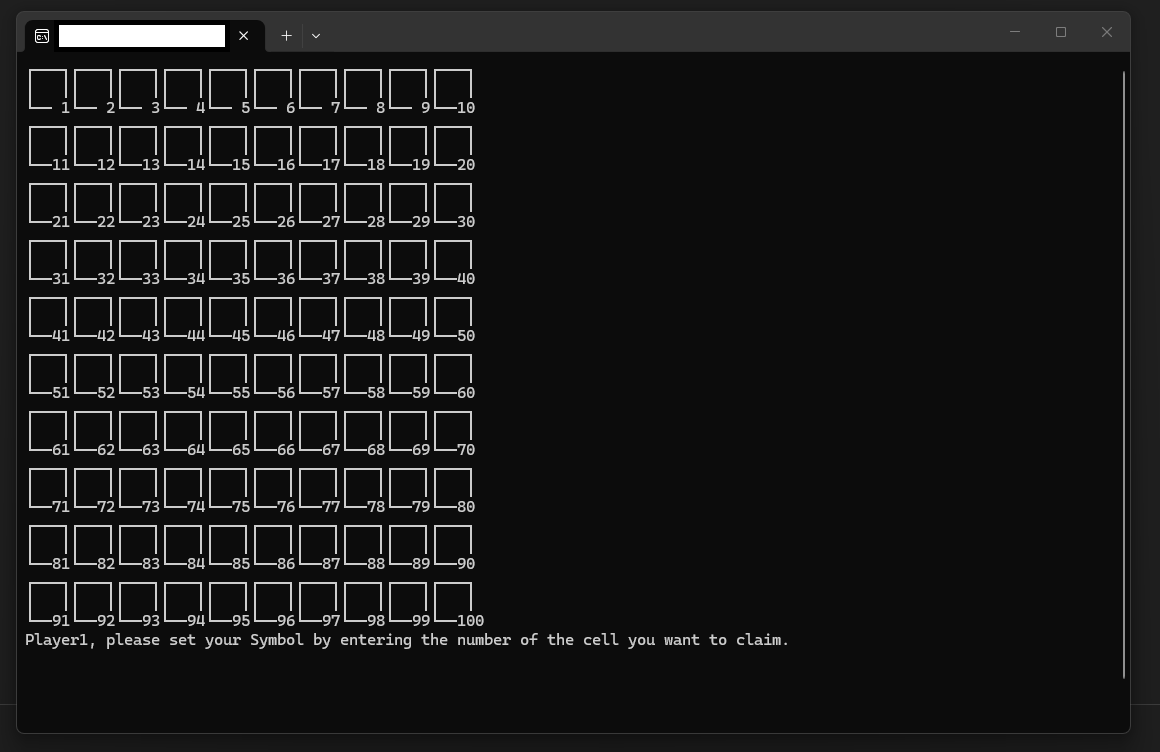Screen dimensions: 1160x752
Task: Open a new terminal tab with the plus button
Action: tap(286, 35)
